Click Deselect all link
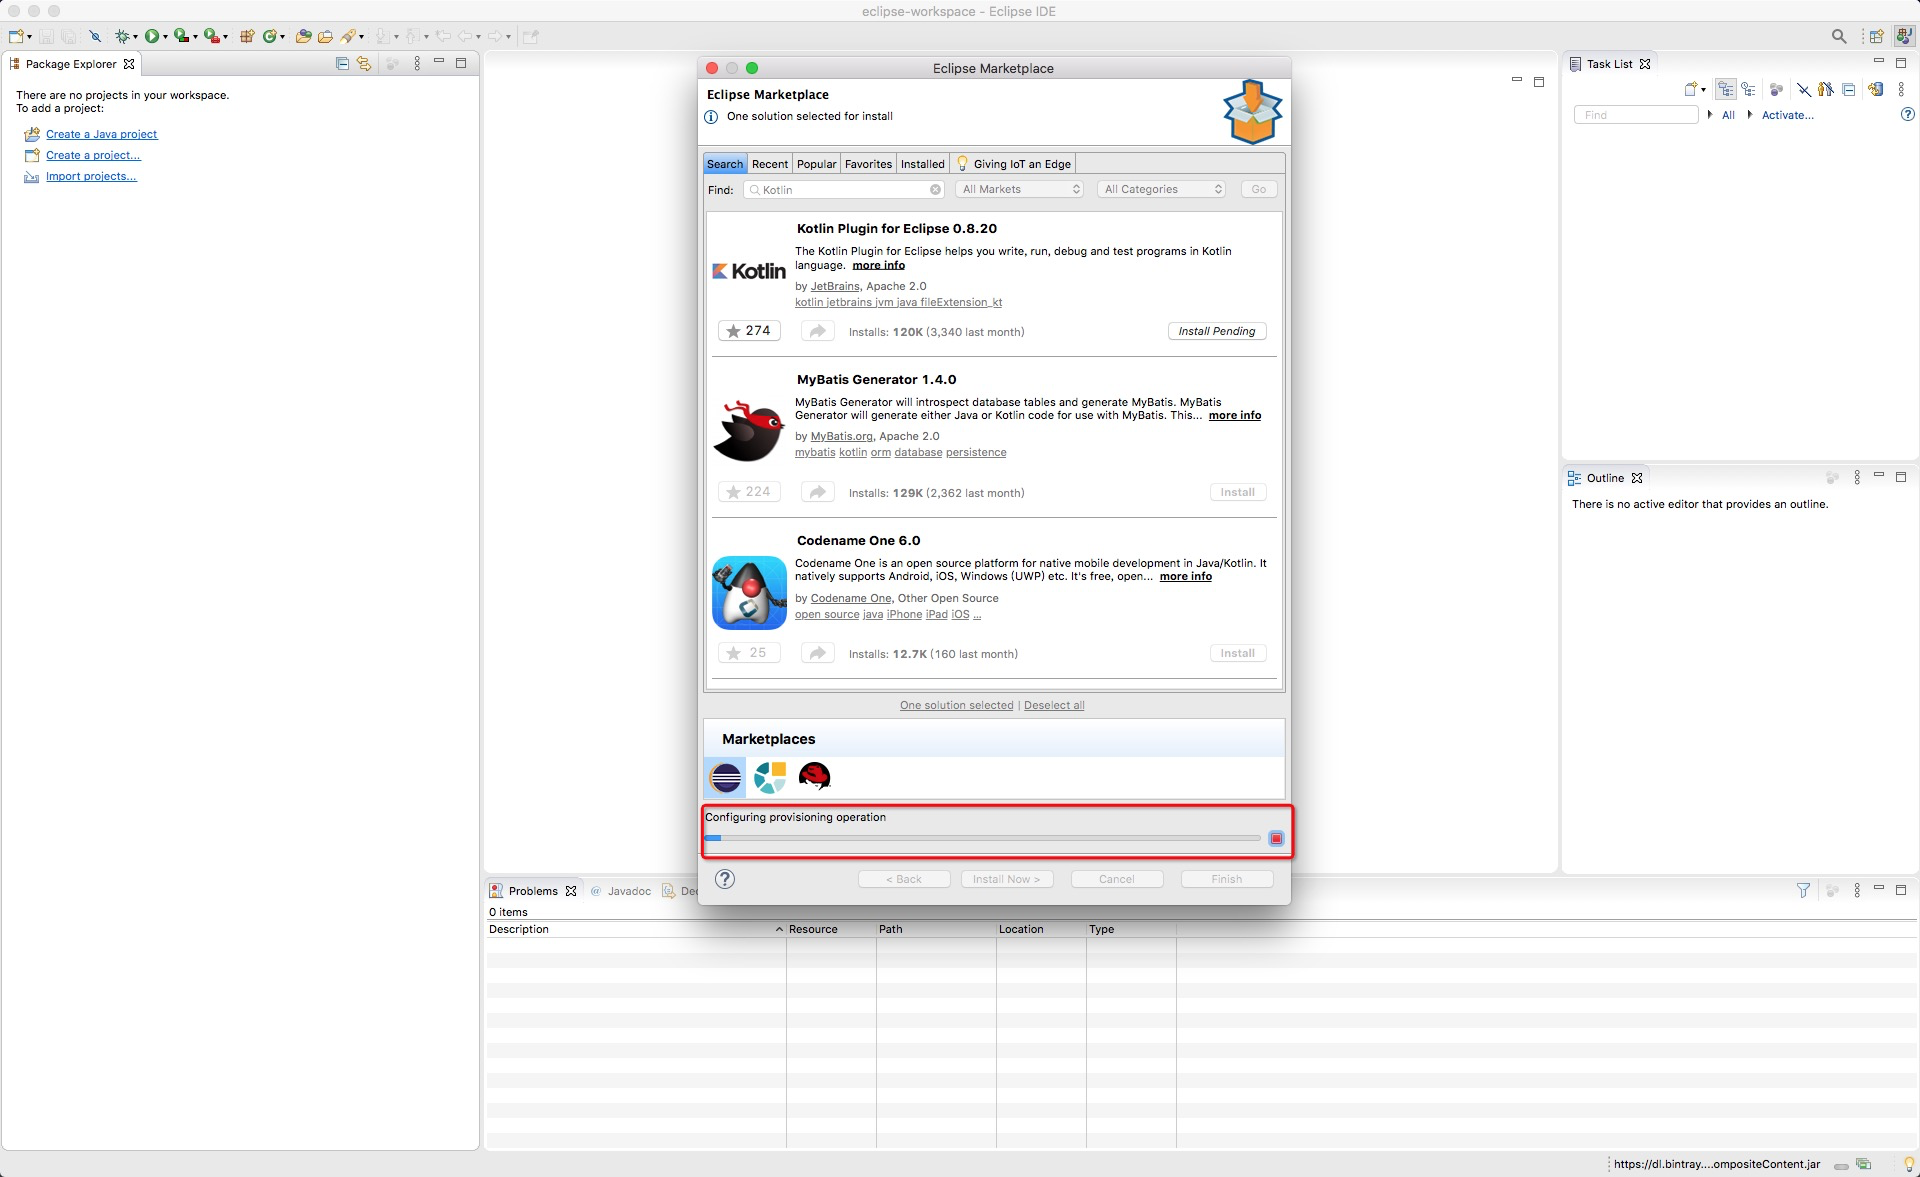This screenshot has height=1177, width=1920. [1054, 705]
